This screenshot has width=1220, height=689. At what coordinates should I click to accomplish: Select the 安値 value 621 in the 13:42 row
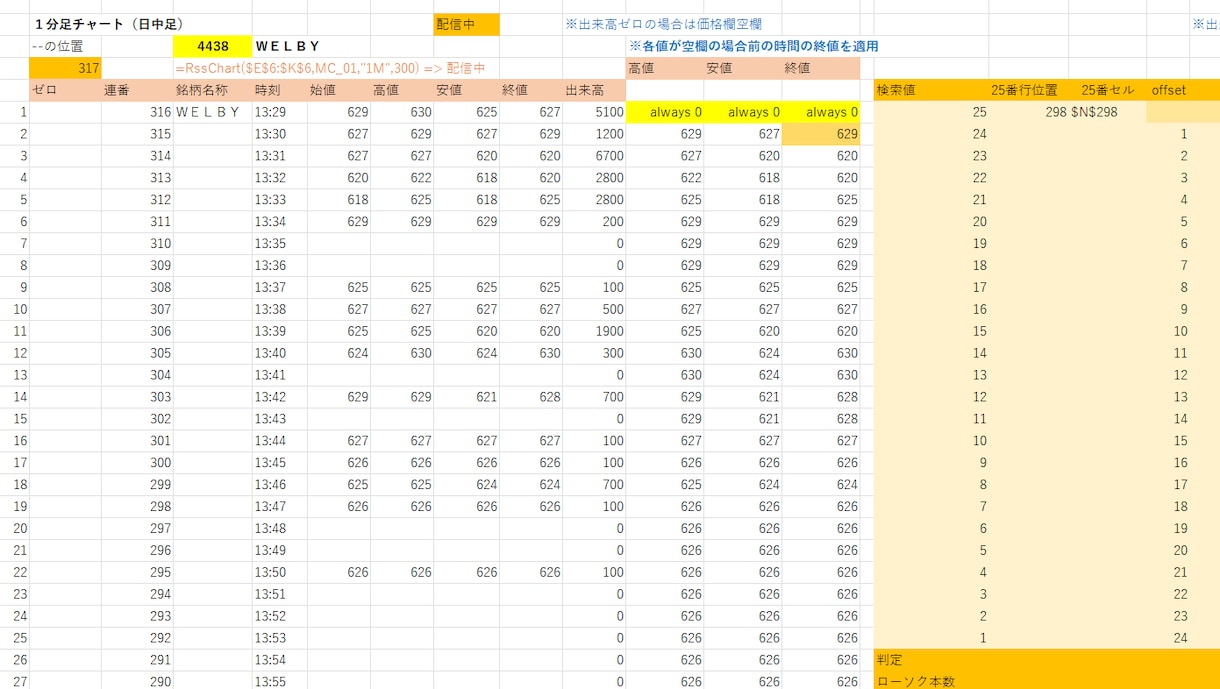466,397
